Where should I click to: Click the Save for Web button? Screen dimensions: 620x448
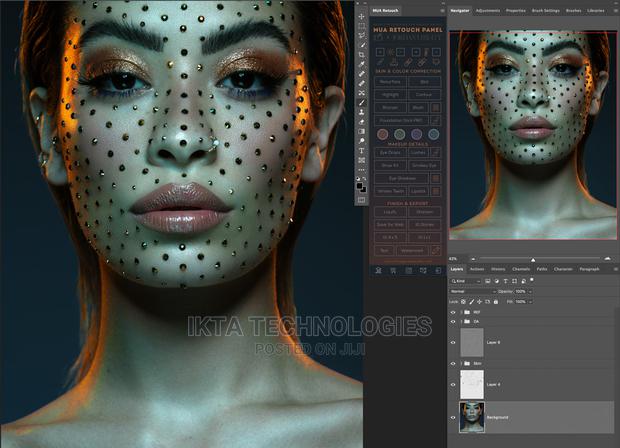[390, 225]
